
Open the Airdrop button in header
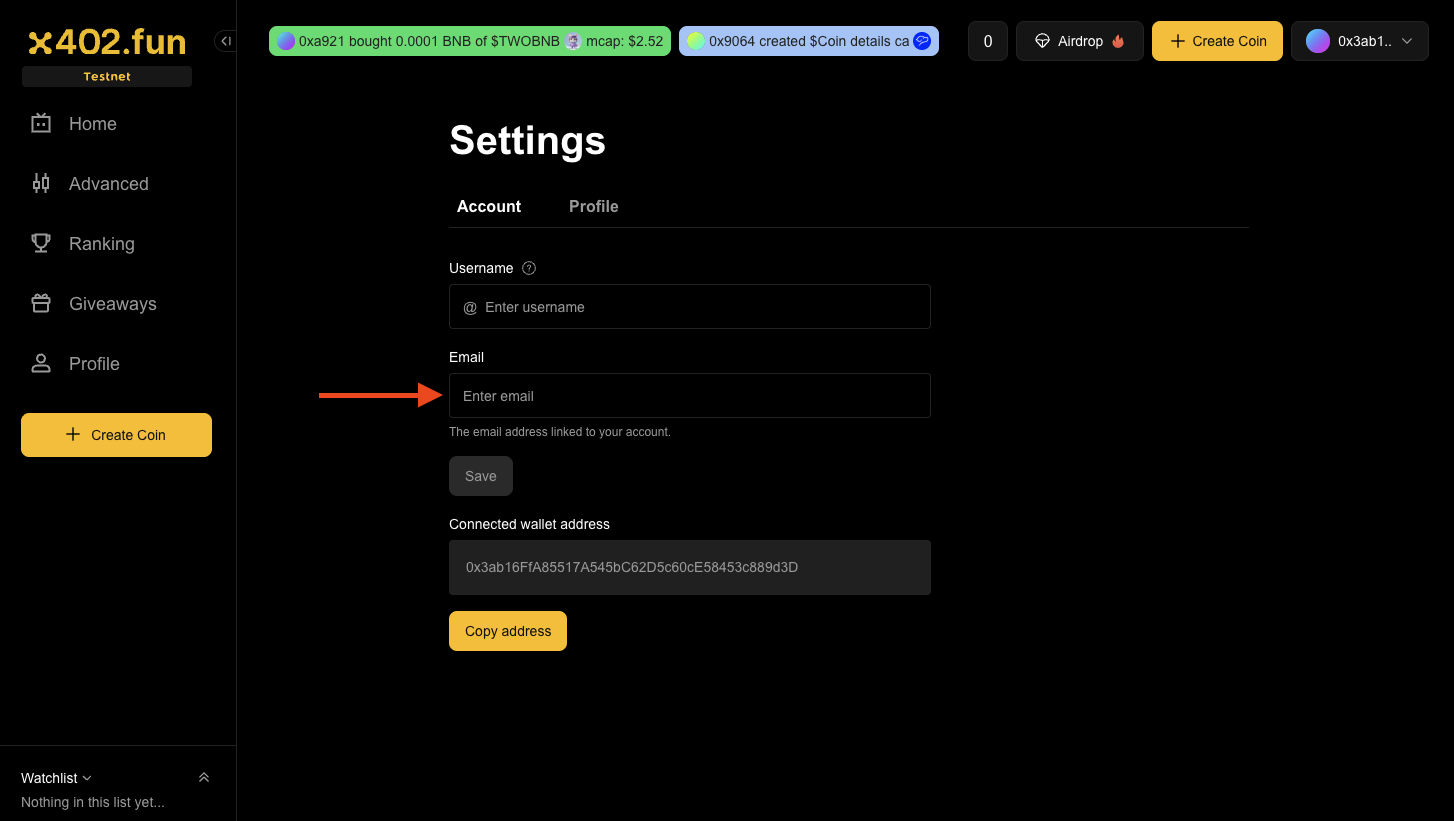[x=1079, y=41]
